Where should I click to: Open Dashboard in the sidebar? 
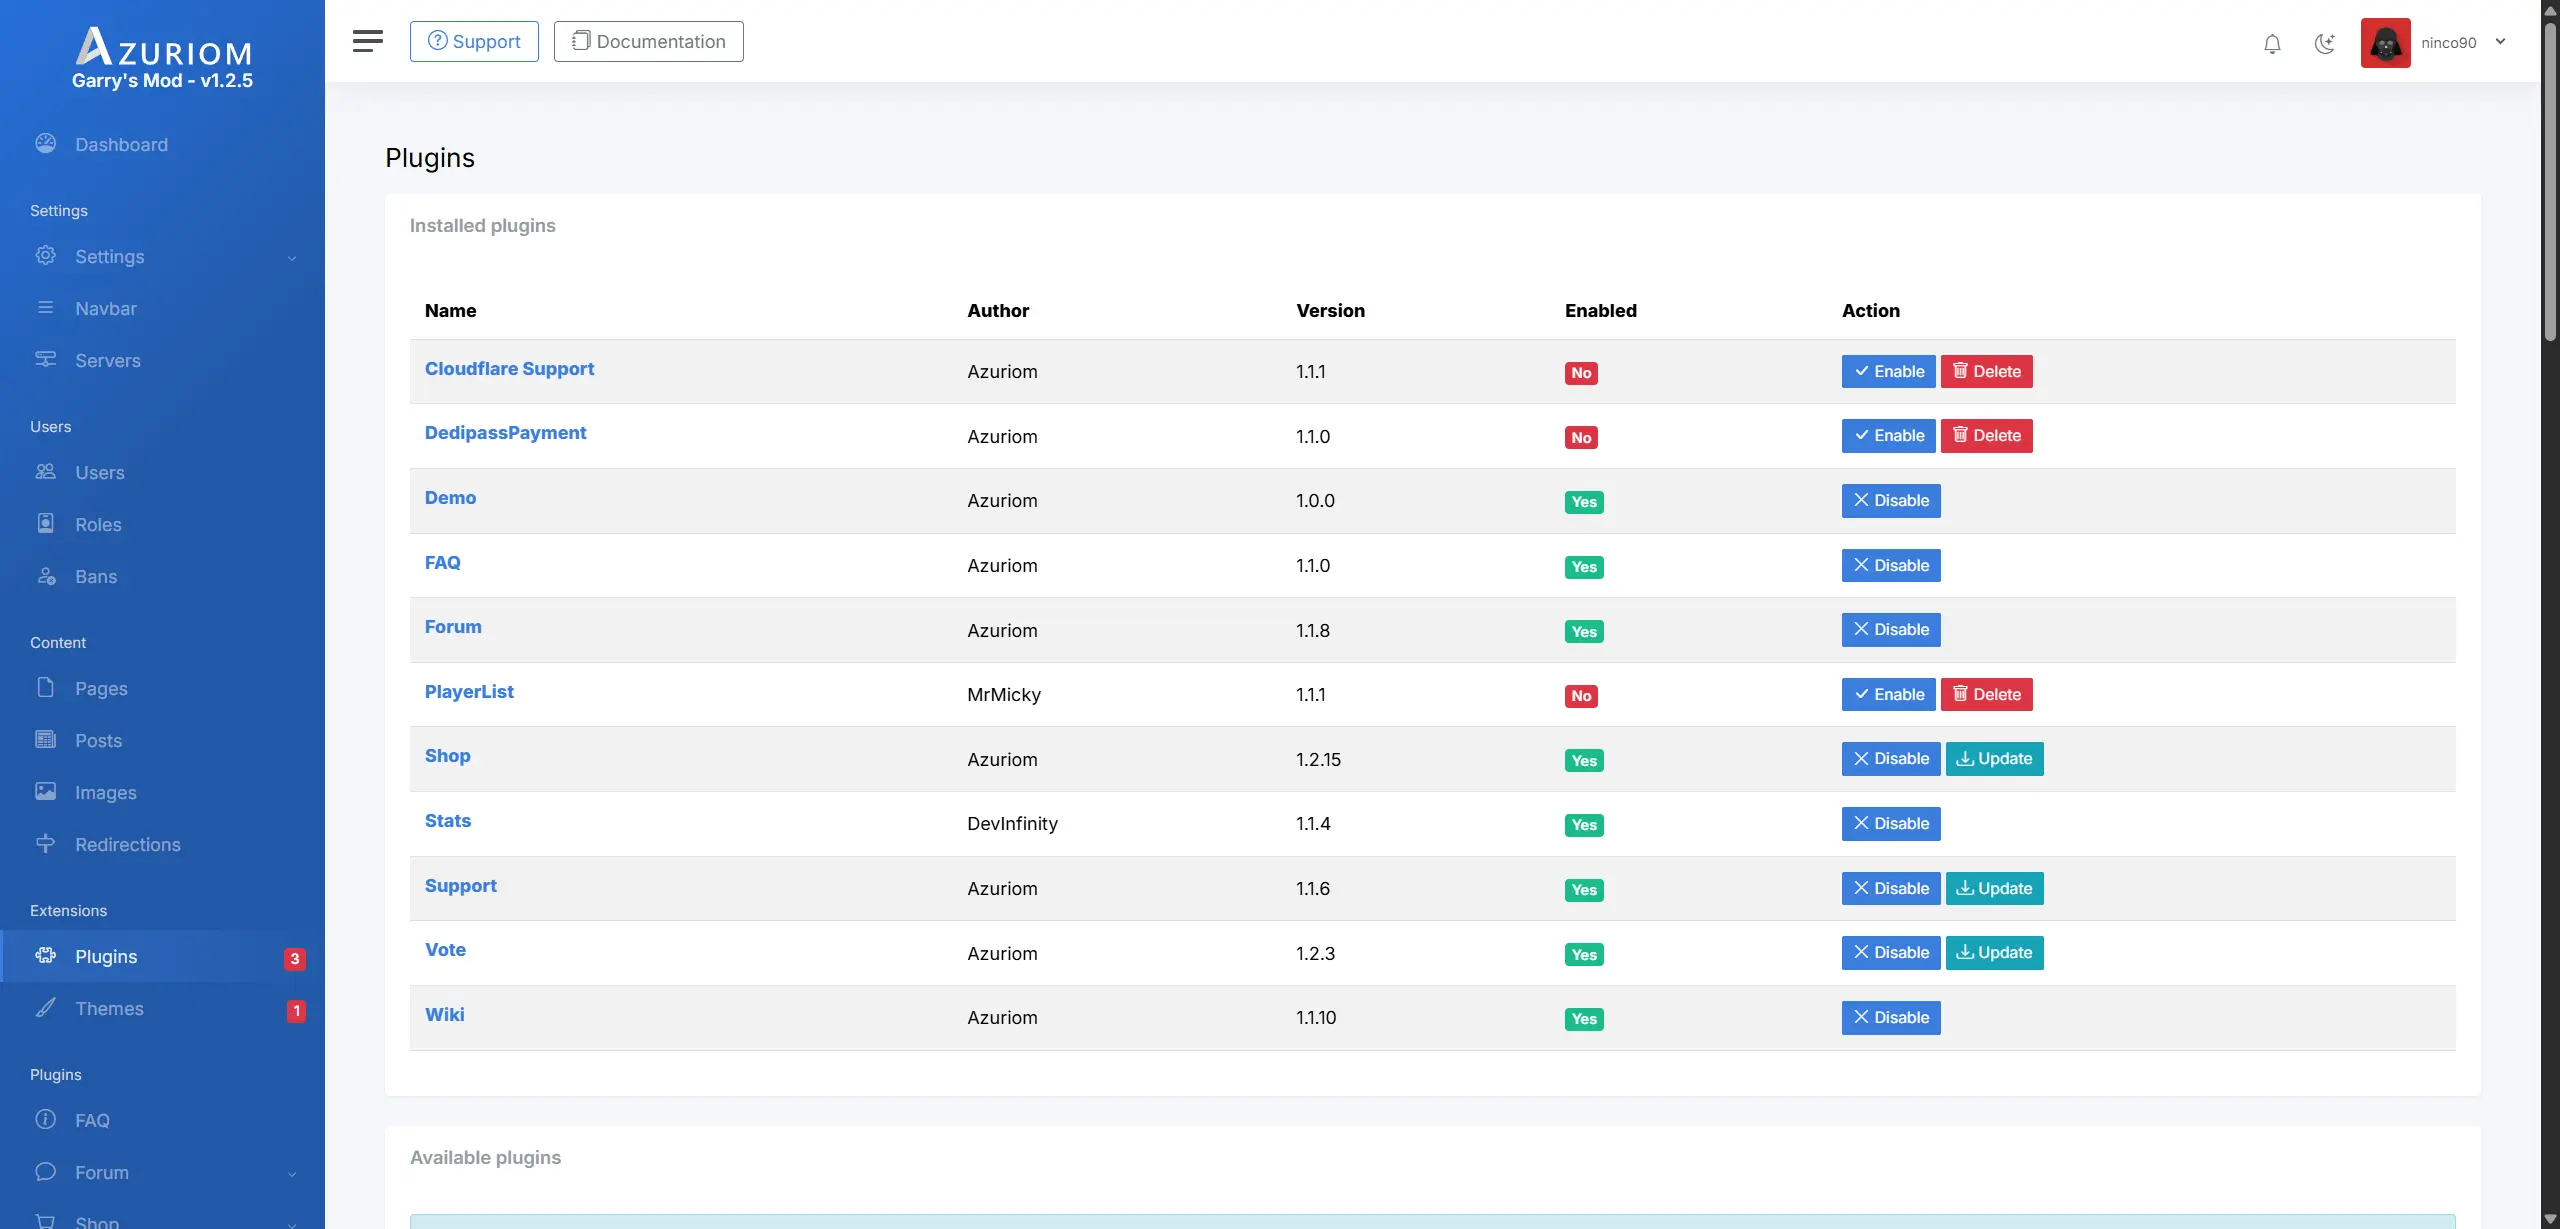coord(162,144)
